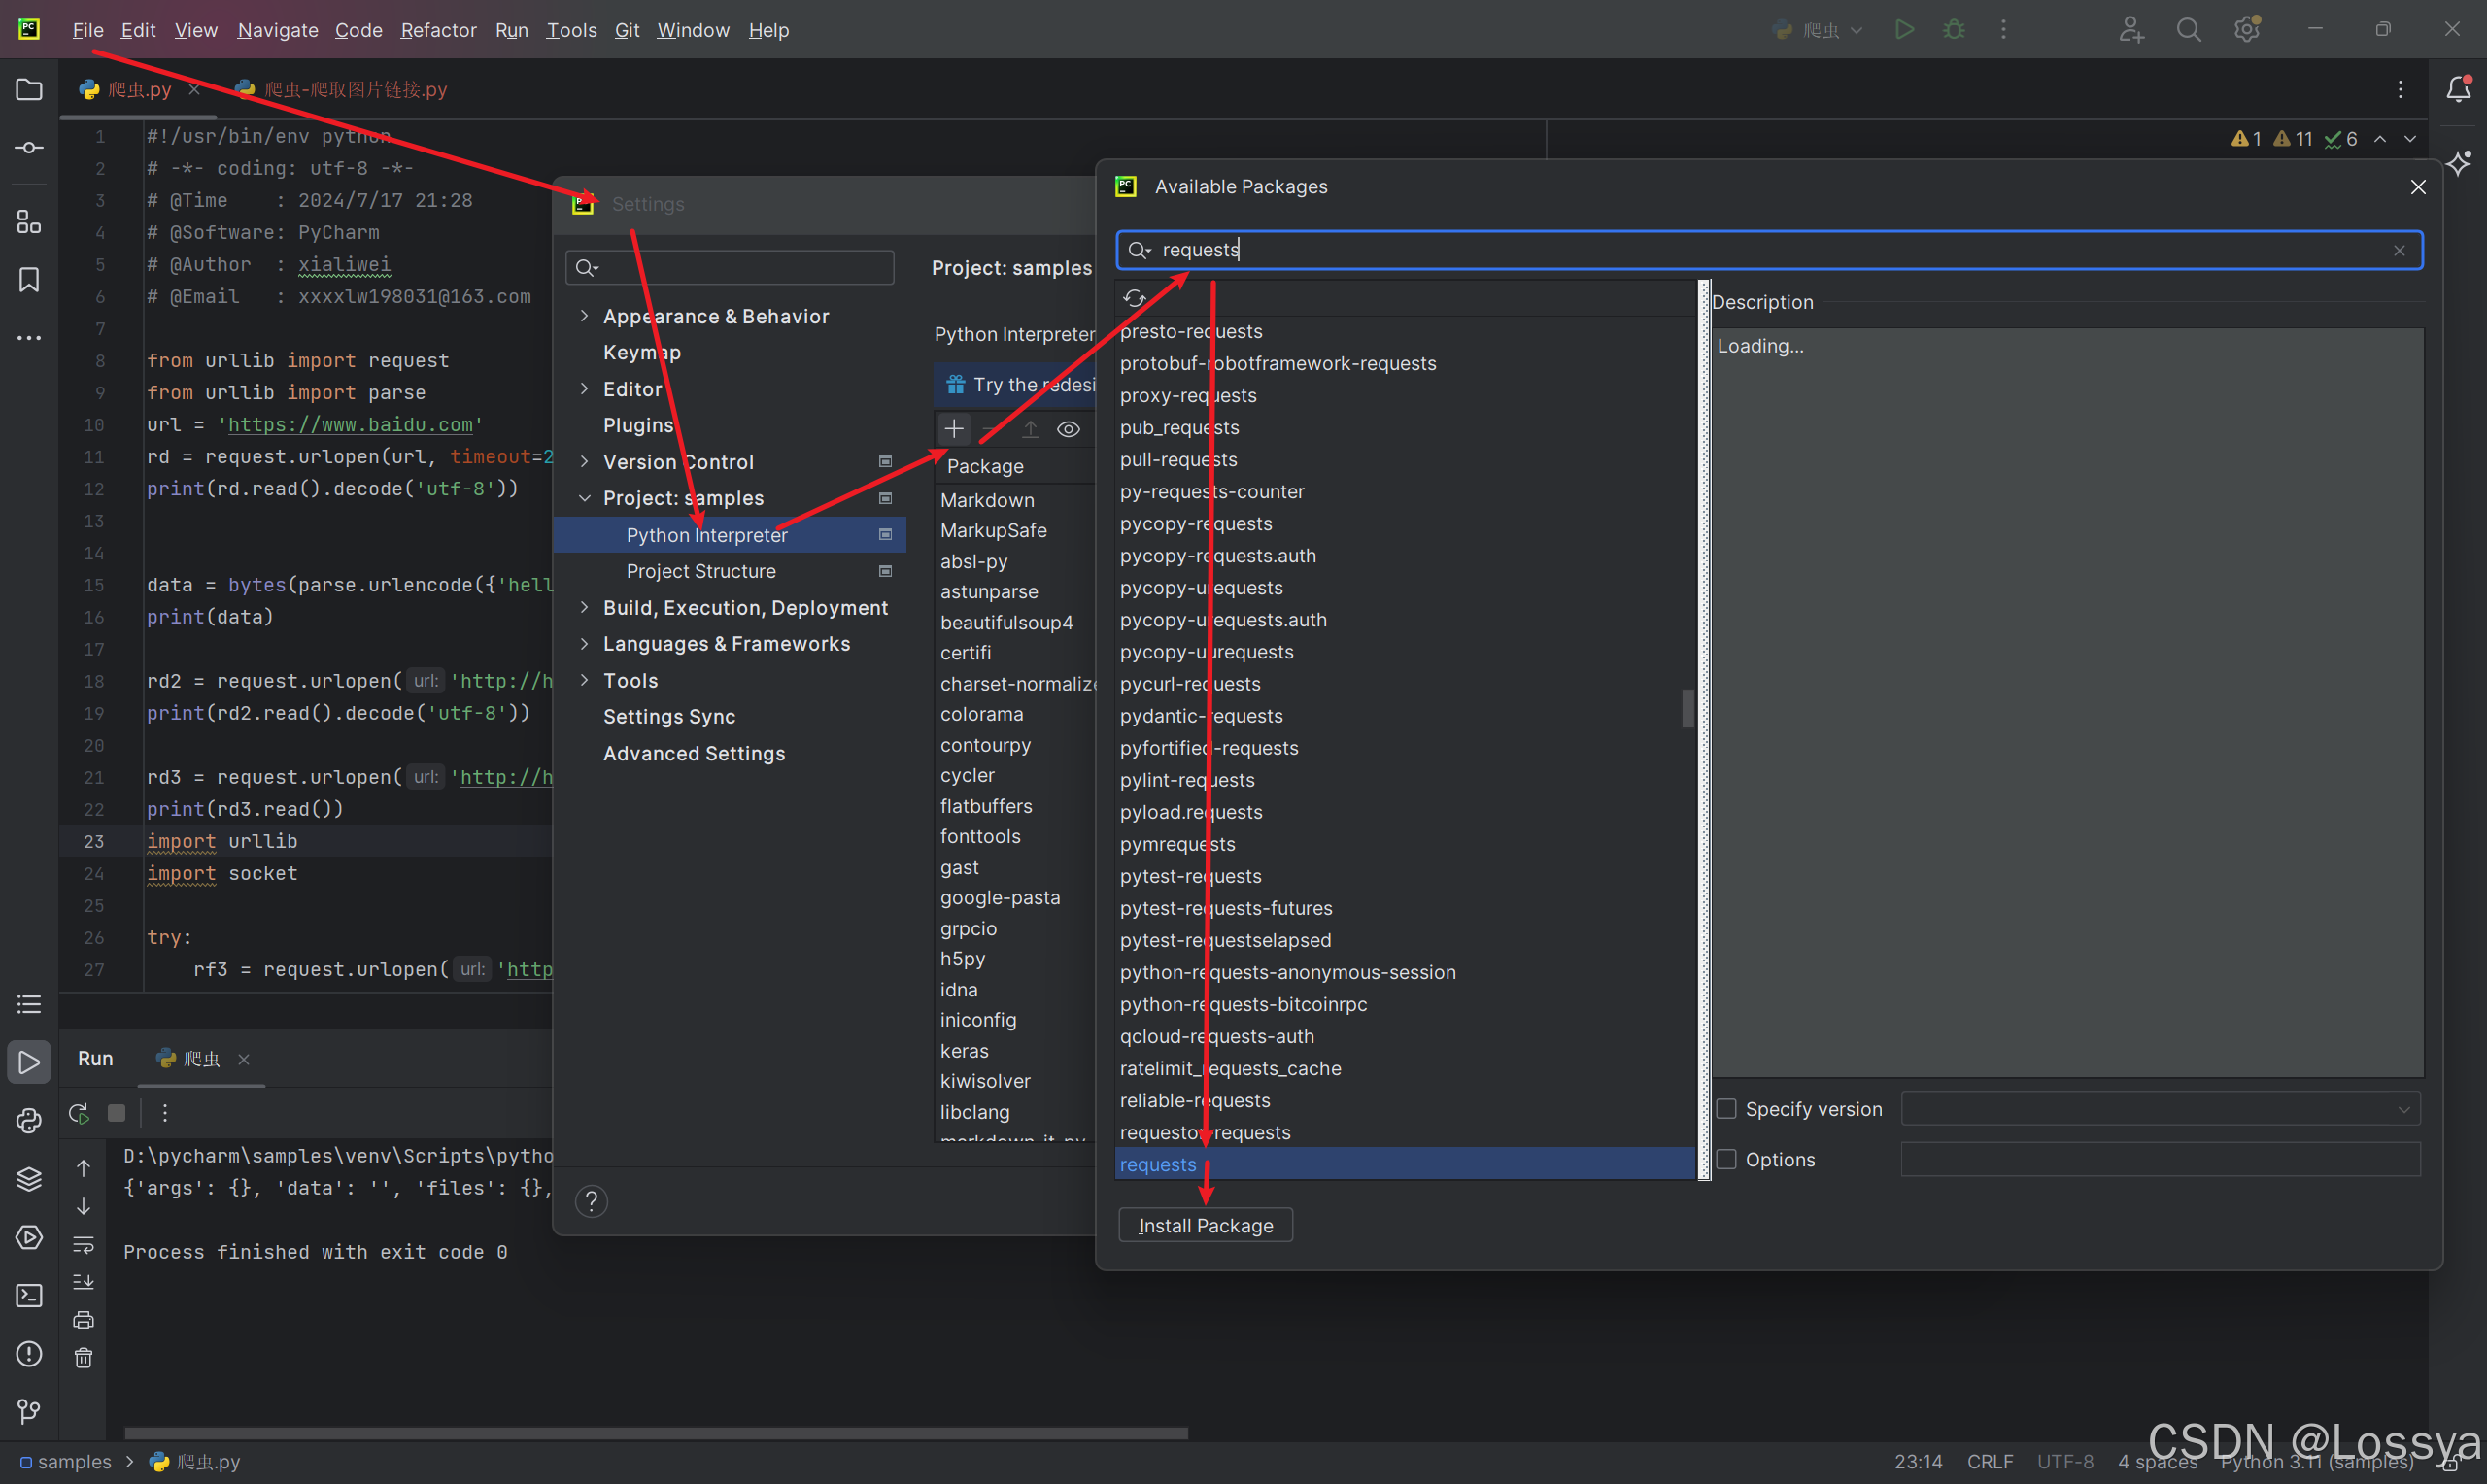Reload the available packages list
This screenshot has width=2487, height=1484.
coord(1134,299)
